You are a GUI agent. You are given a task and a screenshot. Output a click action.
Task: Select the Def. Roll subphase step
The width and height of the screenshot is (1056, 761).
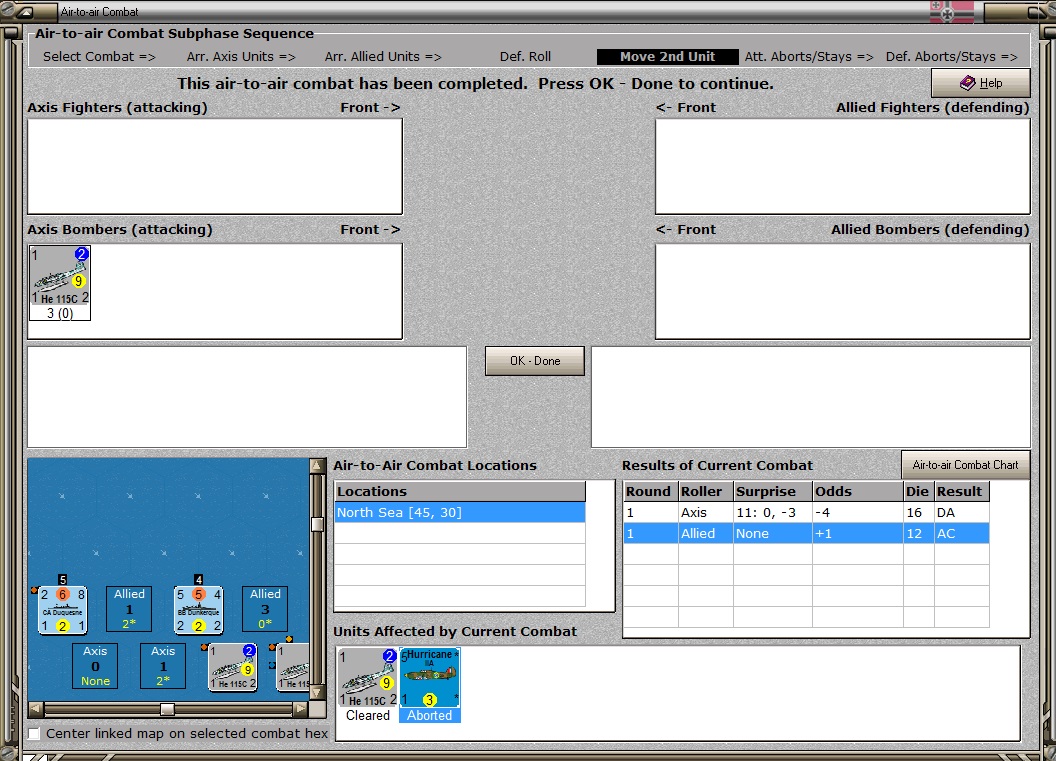(525, 57)
